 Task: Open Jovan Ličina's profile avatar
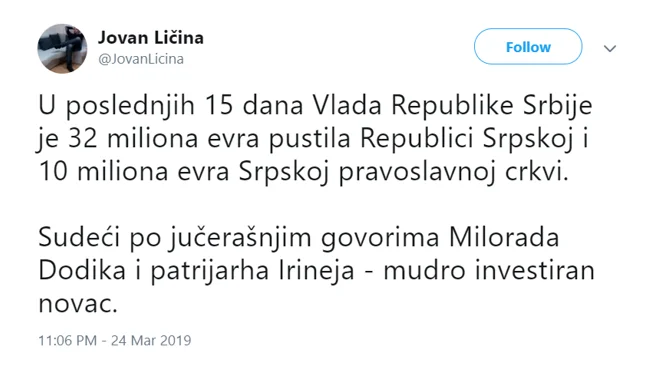(62, 49)
